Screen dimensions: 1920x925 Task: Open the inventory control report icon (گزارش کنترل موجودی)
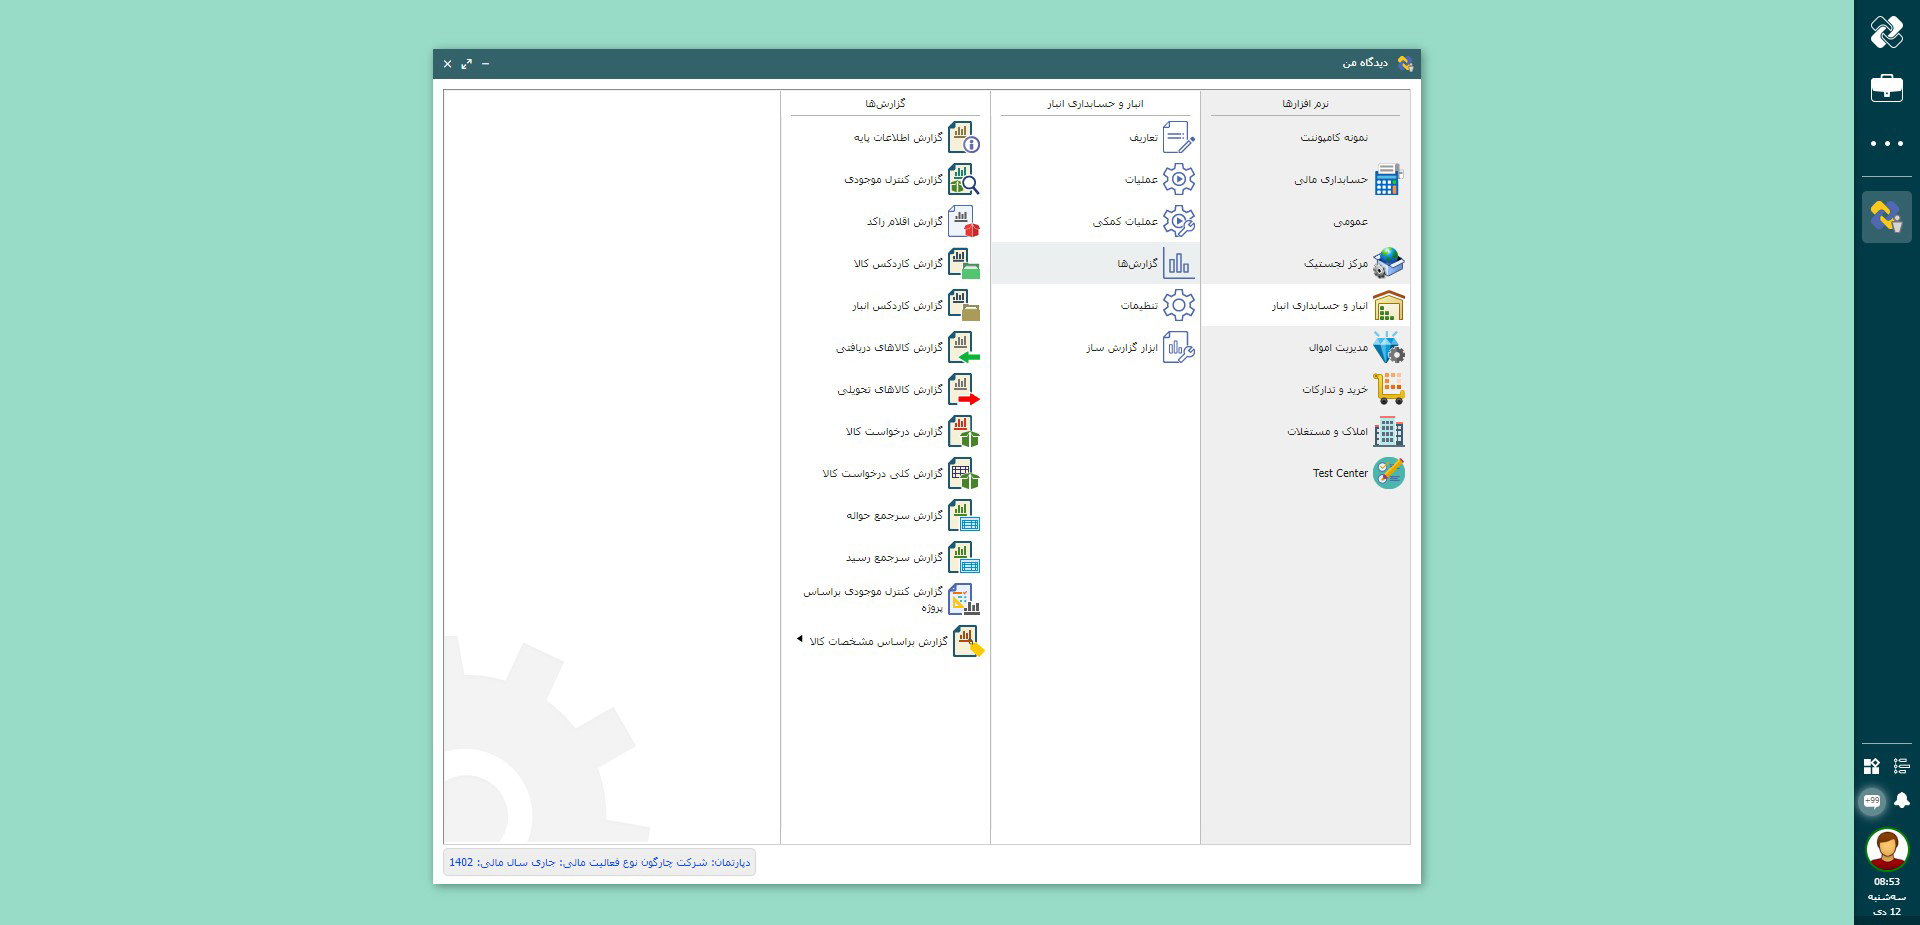(x=963, y=180)
